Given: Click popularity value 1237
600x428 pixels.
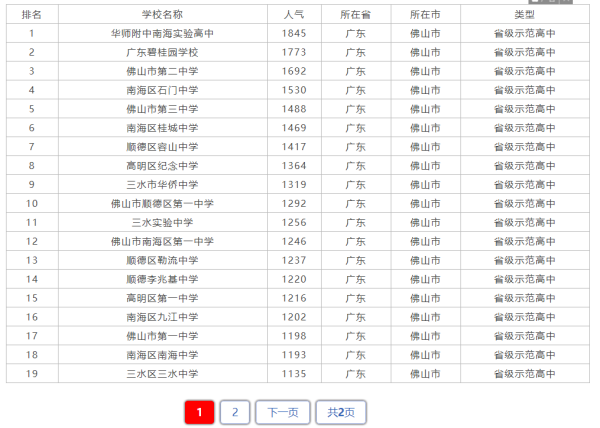Looking at the screenshot, I should tap(294, 260).
